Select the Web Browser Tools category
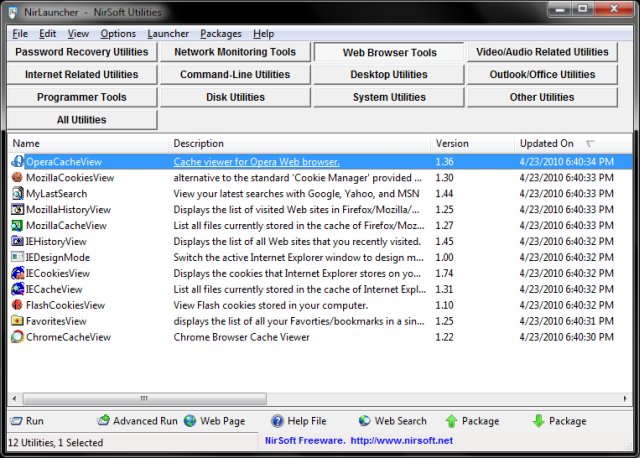 coord(389,52)
